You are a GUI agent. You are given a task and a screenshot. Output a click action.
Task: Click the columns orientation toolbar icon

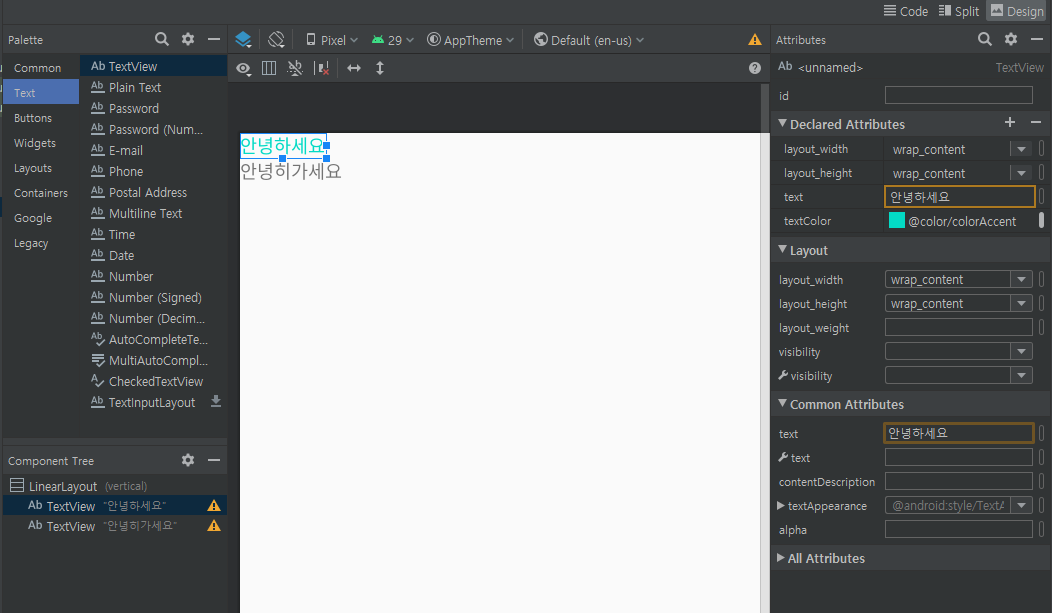269,68
